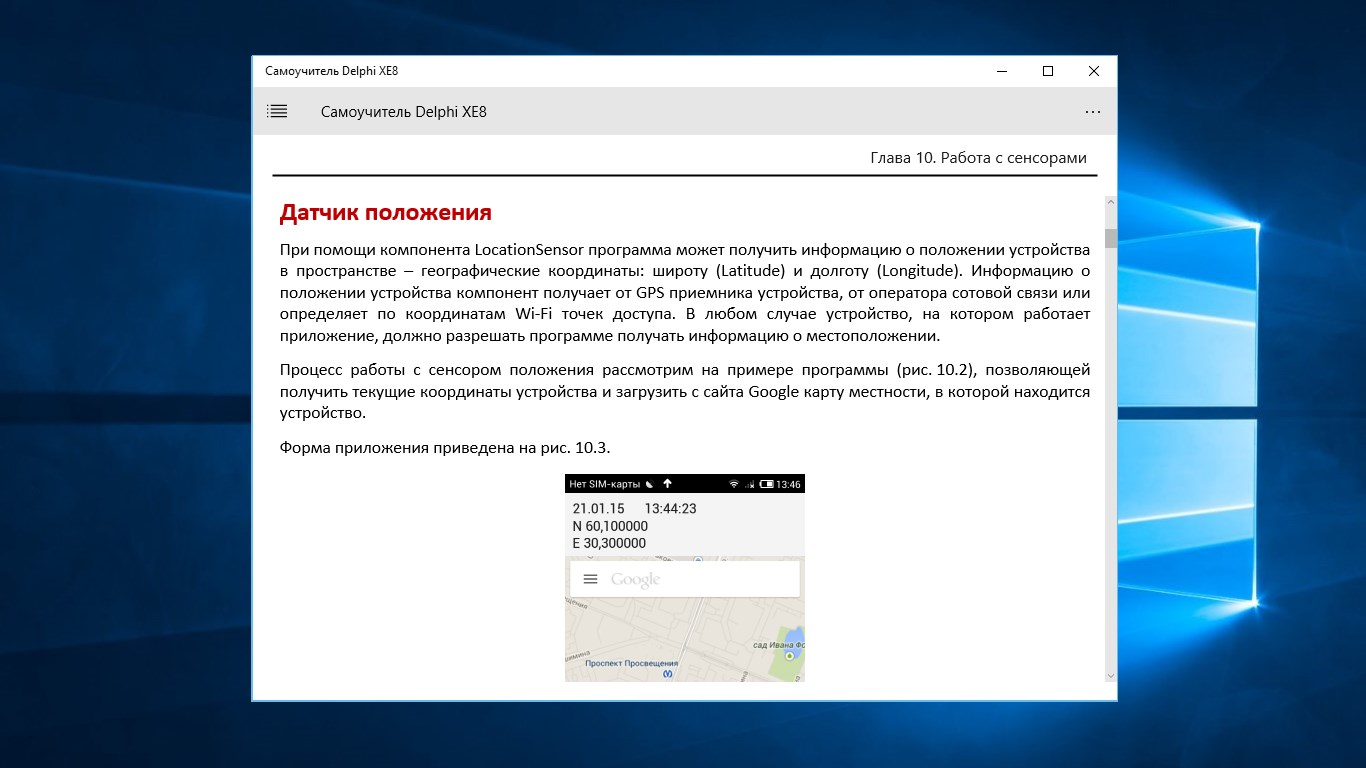Click the scrollbar up arrow
1366x768 pixels.
point(1110,203)
